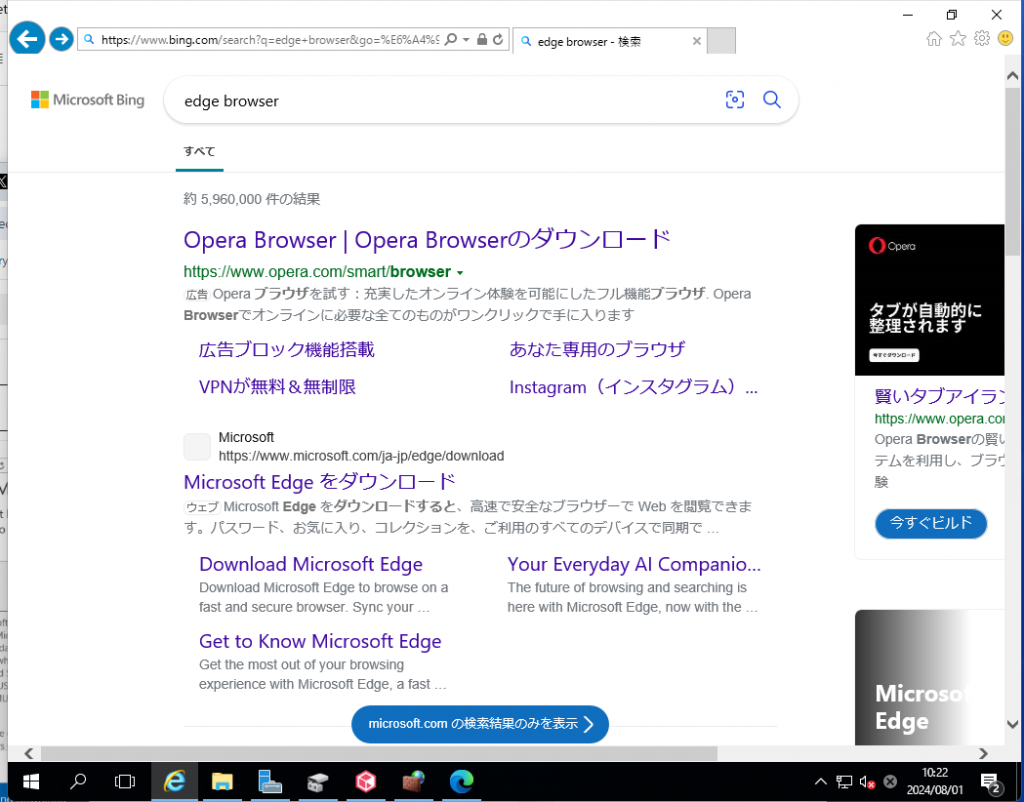Select the すべて results tab
Image resolution: width=1024 pixels, height=802 pixels.
(199, 152)
